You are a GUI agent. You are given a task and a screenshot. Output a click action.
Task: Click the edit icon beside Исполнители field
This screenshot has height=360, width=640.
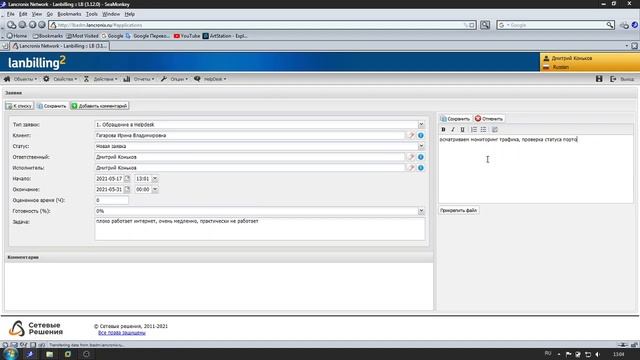click(411, 168)
